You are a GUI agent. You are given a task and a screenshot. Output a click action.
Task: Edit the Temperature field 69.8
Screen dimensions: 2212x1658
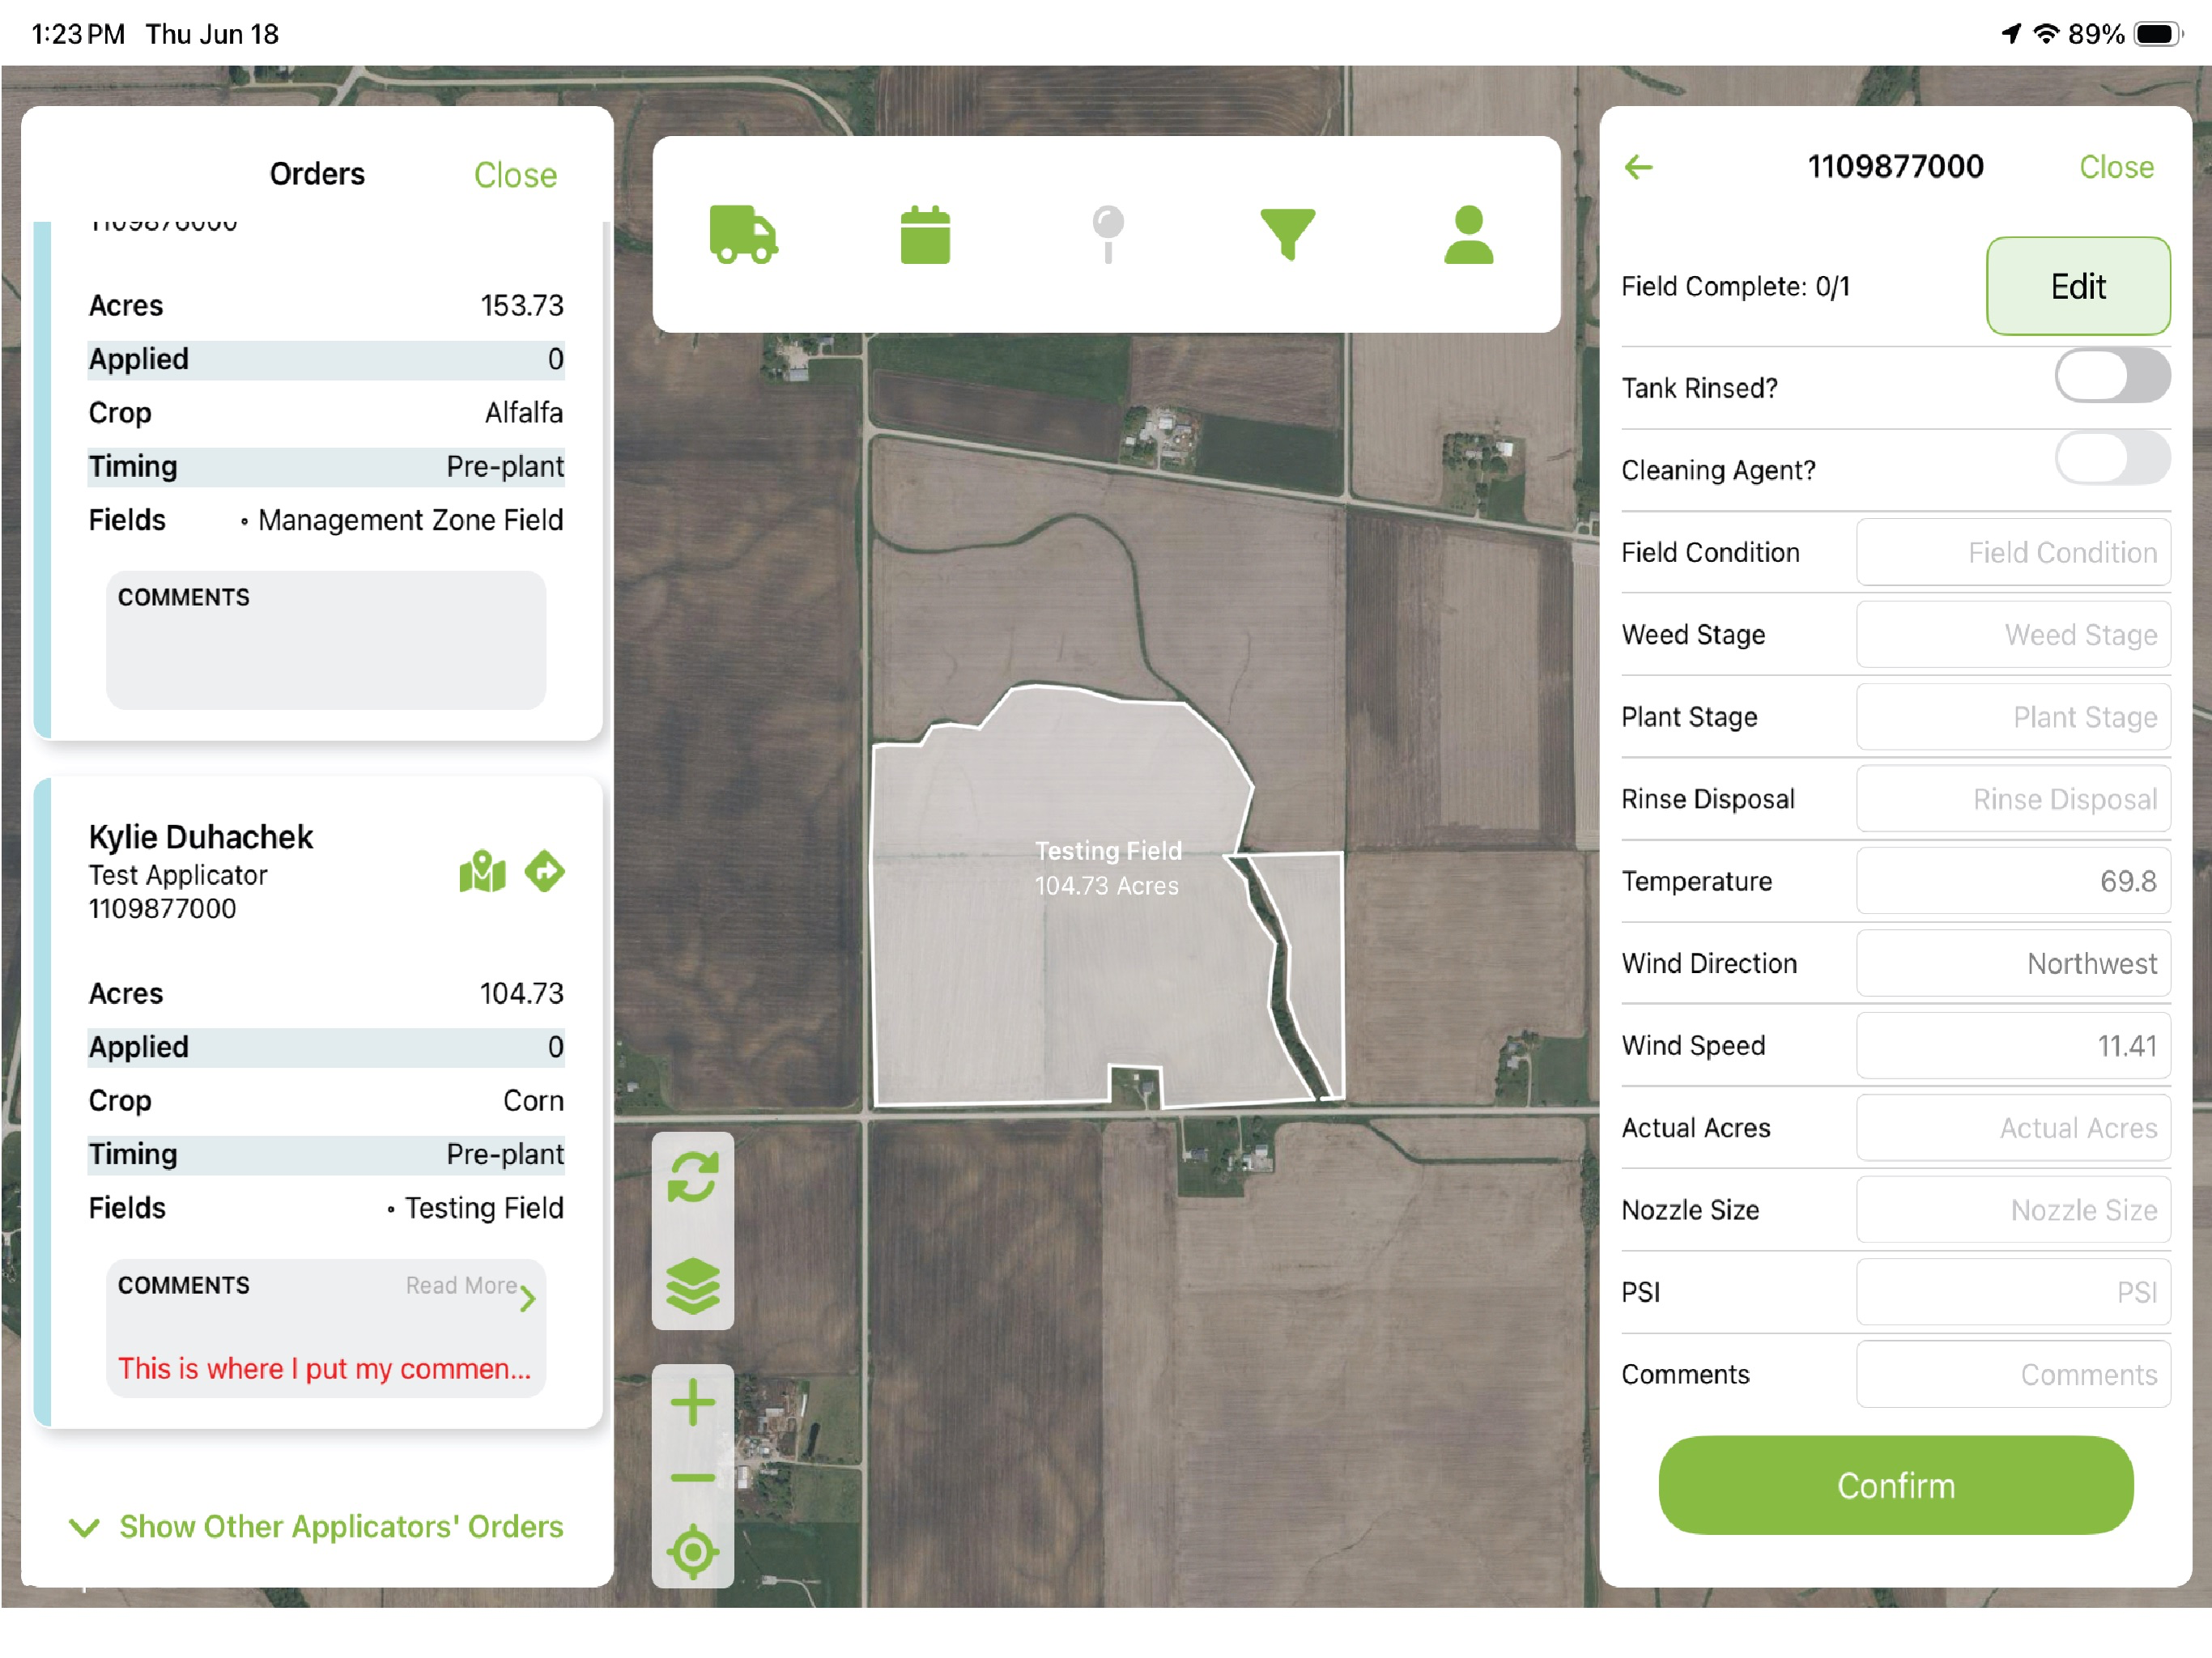click(2013, 881)
